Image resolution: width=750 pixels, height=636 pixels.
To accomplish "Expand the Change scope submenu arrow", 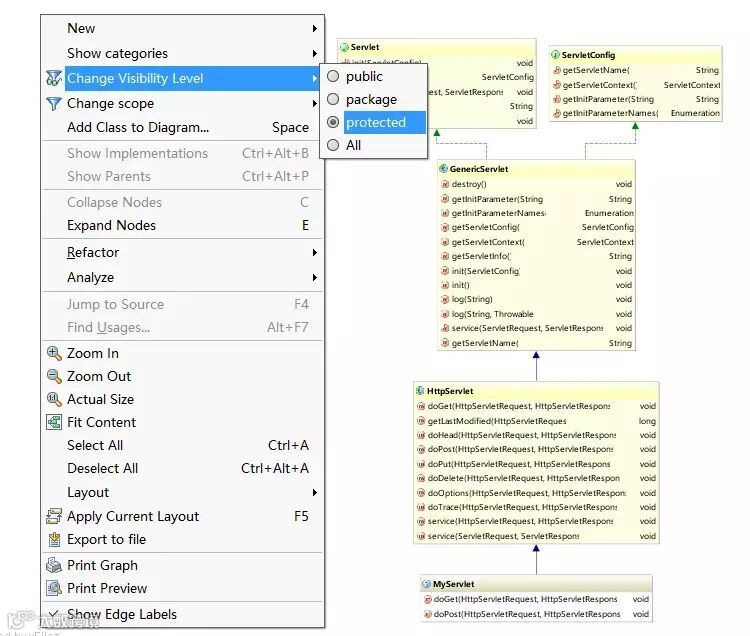I will (315, 103).
